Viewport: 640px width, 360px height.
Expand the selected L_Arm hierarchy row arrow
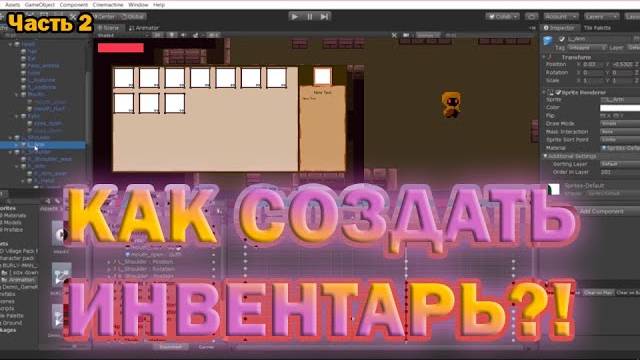17,144
